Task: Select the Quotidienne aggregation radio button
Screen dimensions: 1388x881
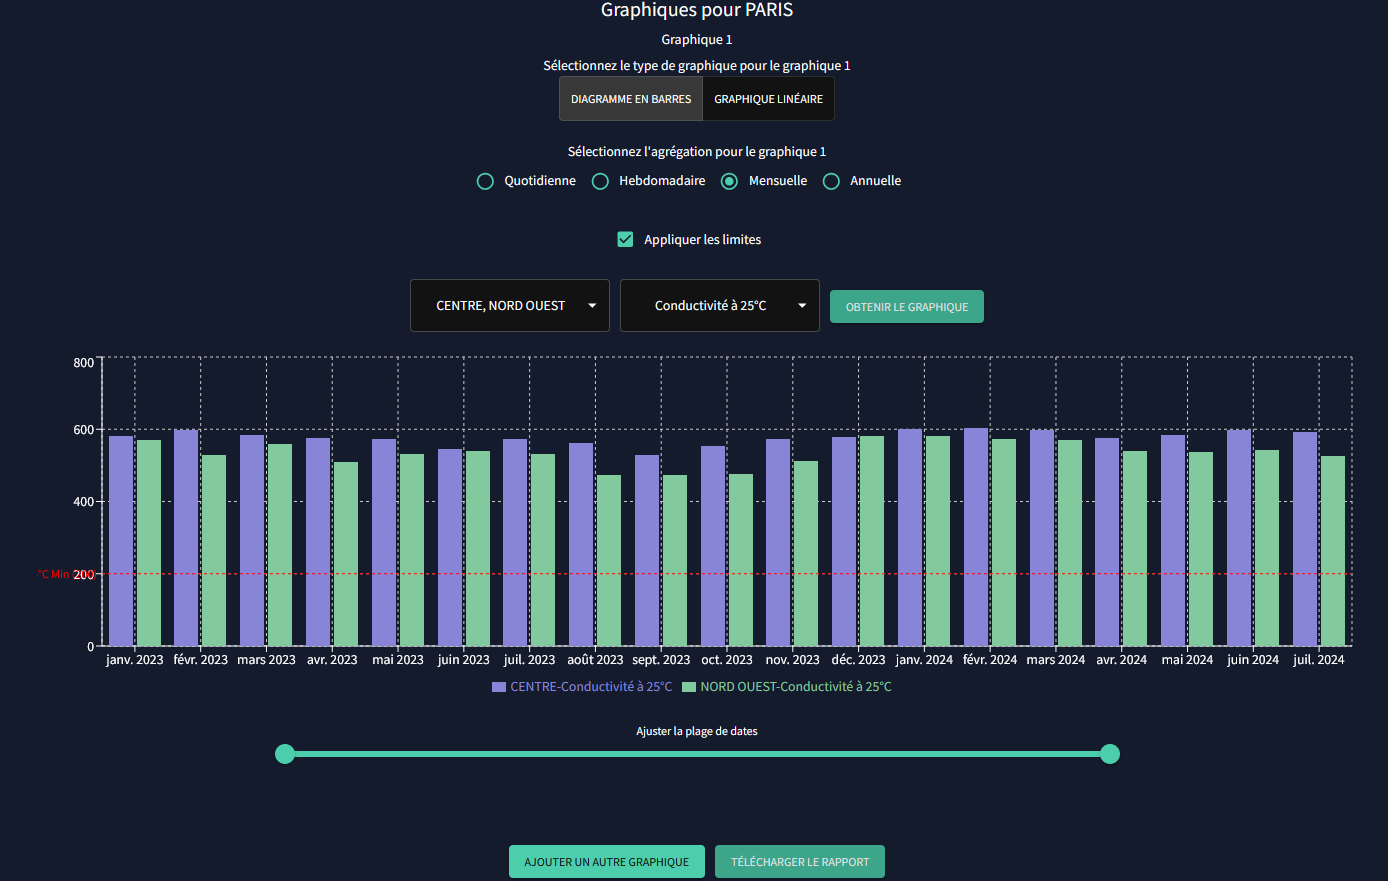Action: coord(485,181)
